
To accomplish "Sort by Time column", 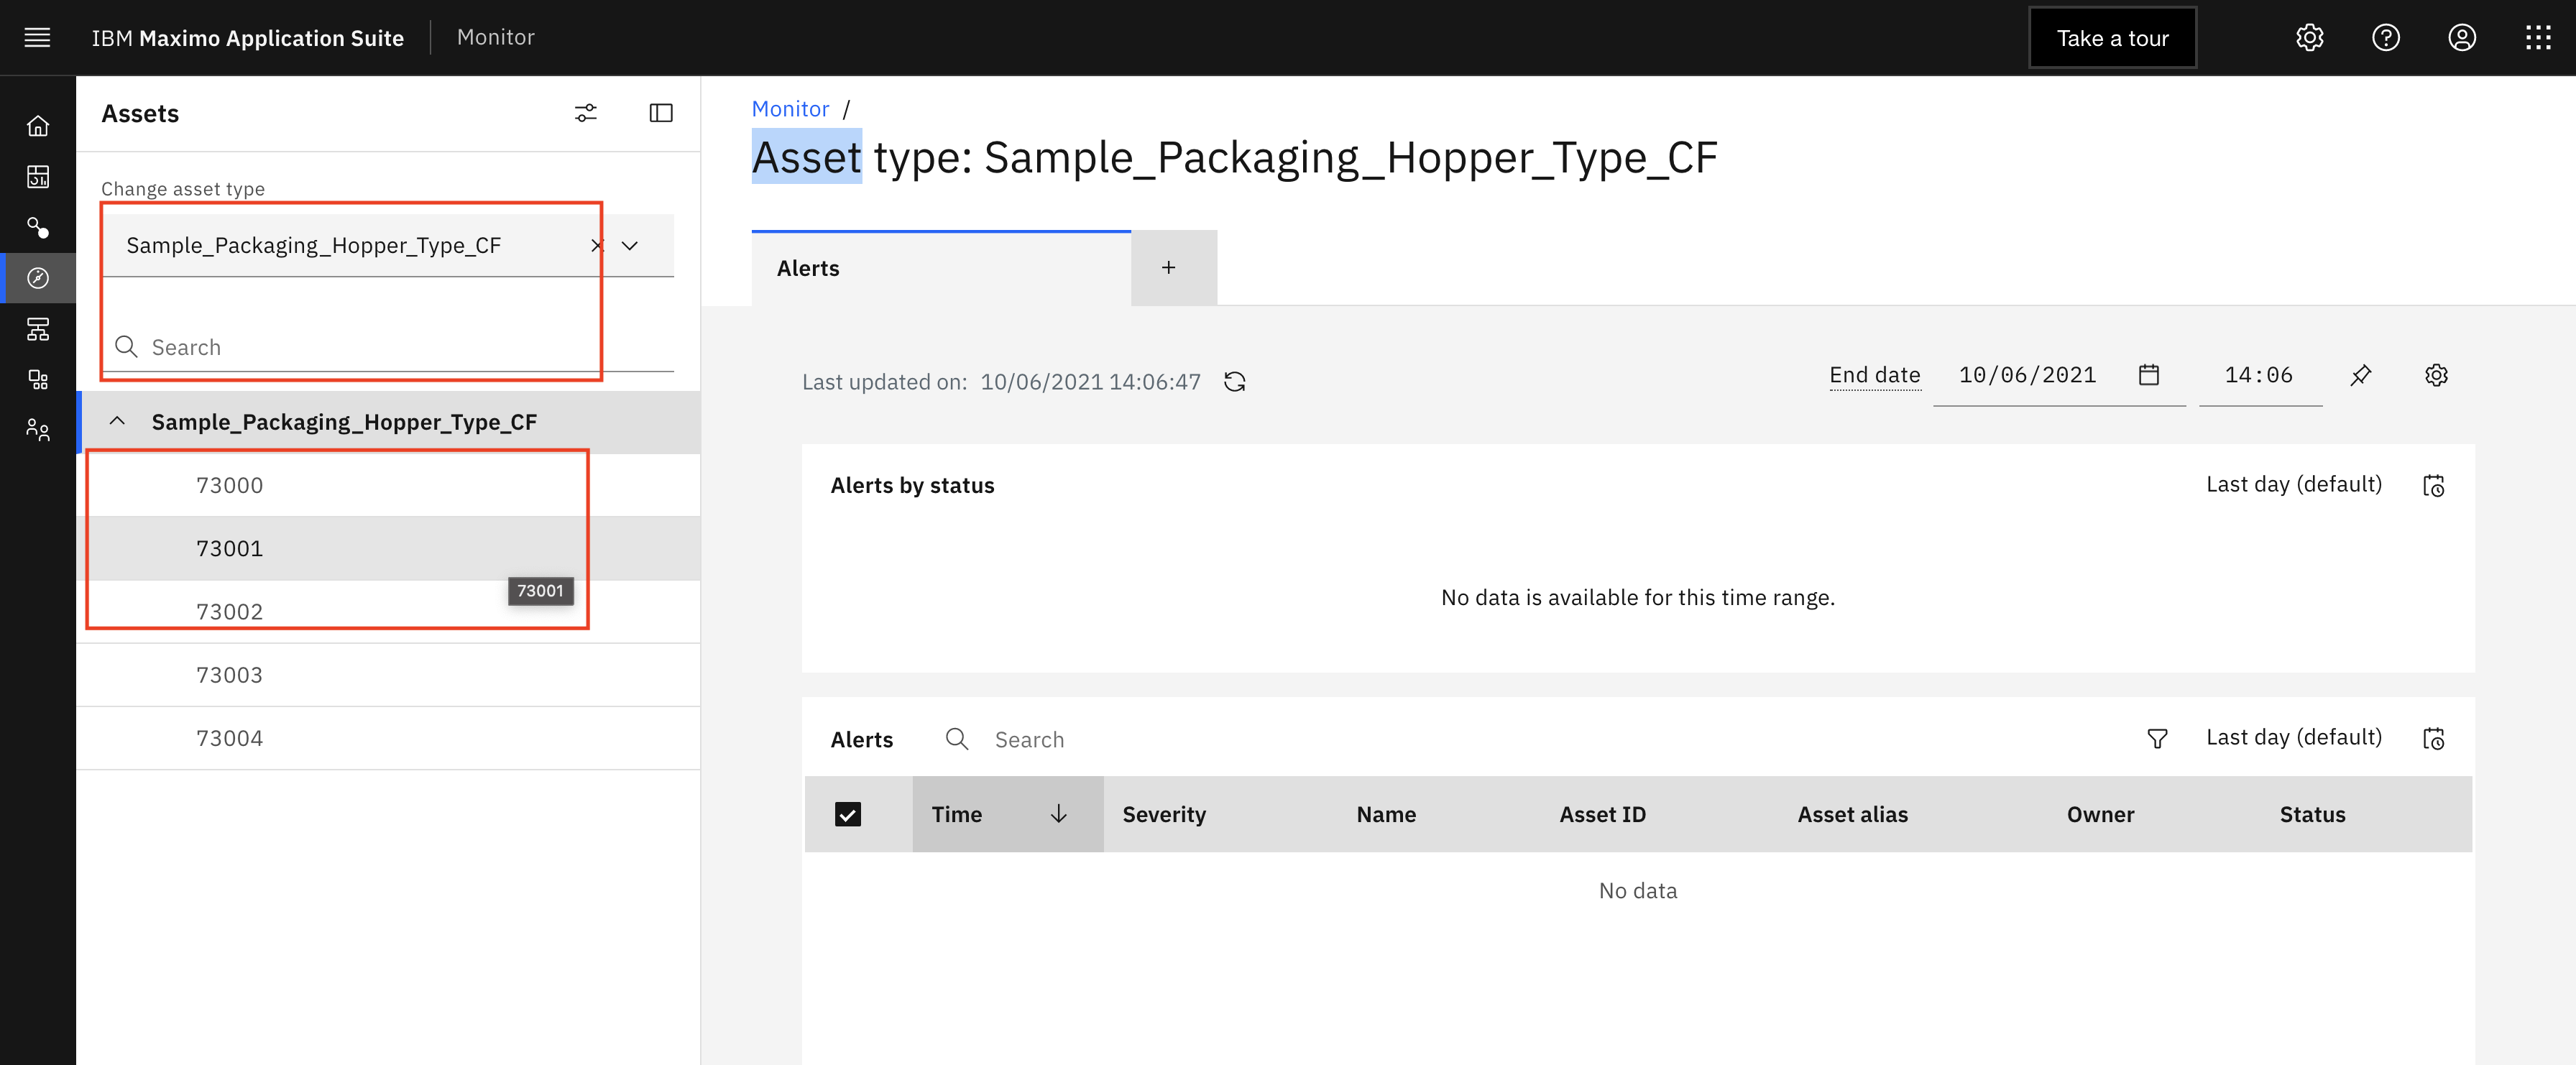I will [x=1008, y=814].
